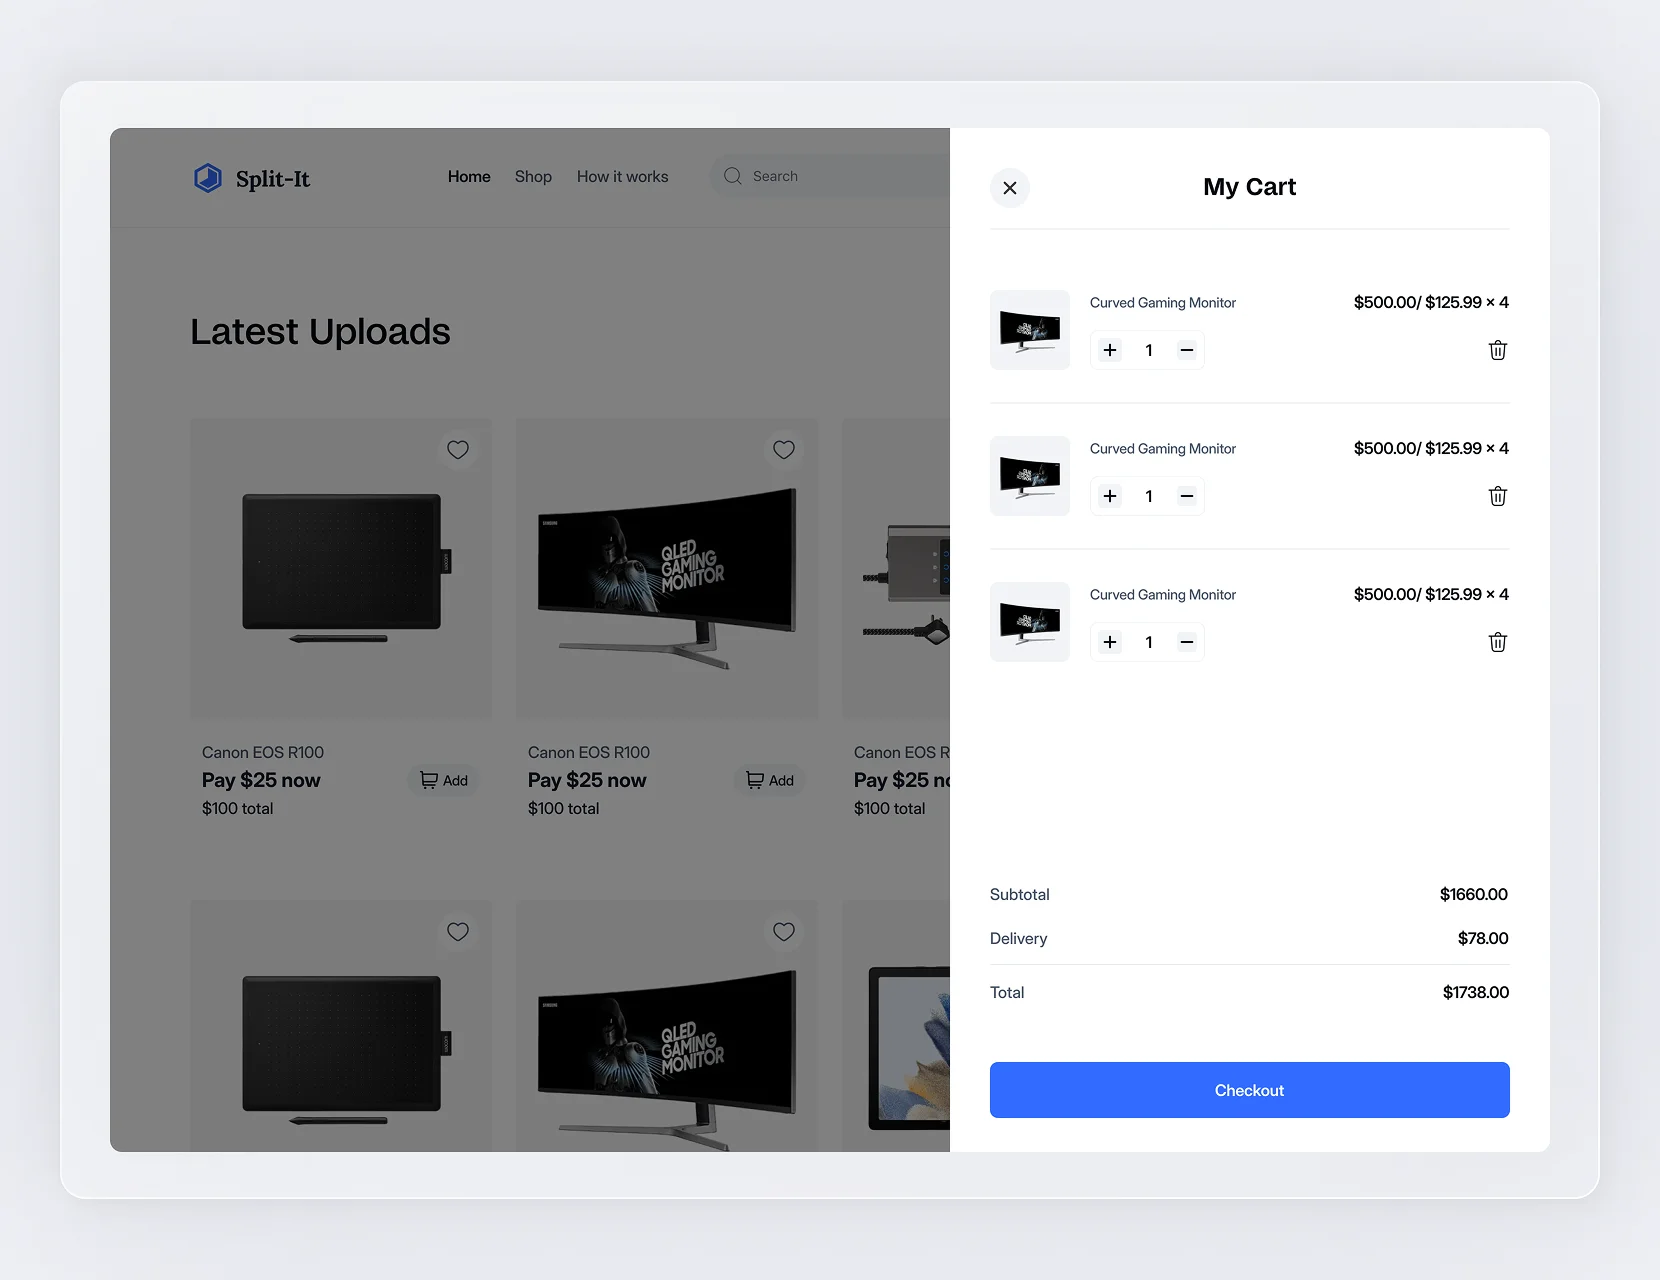Image resolution: width=1660 pixels, height=1280 pixels.
Task: Focus the Search field
Action: click(830, 176)
